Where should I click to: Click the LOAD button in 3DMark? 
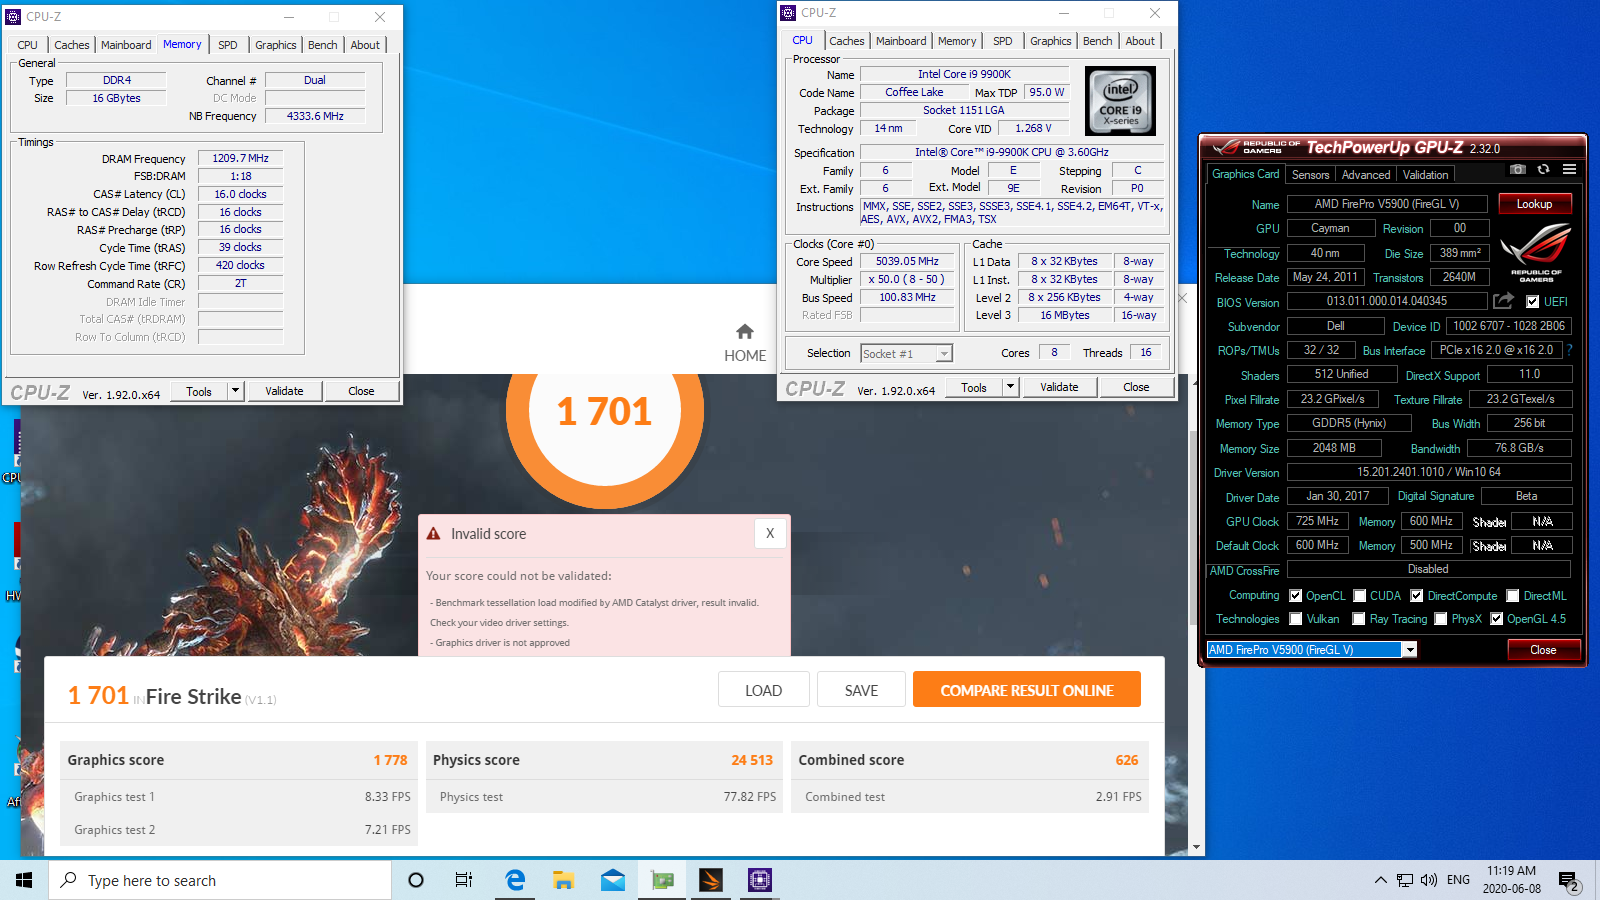point(763,690)
